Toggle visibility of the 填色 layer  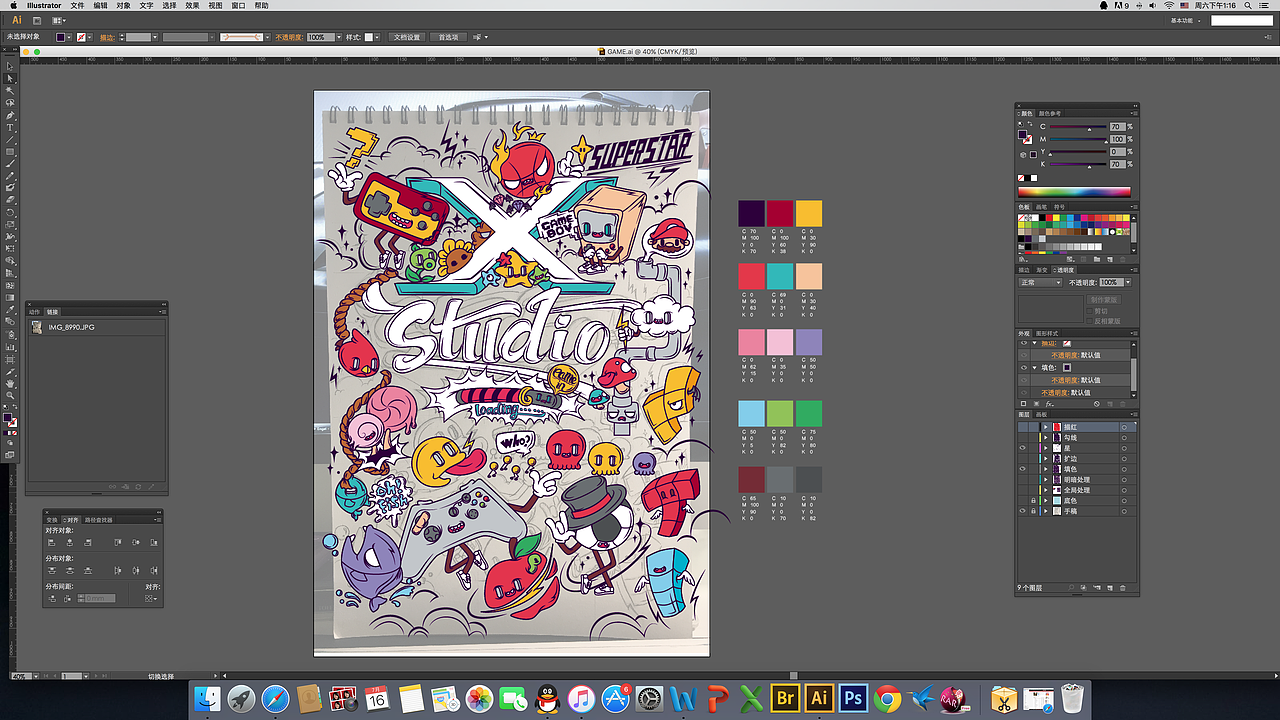pos(1022,469)
